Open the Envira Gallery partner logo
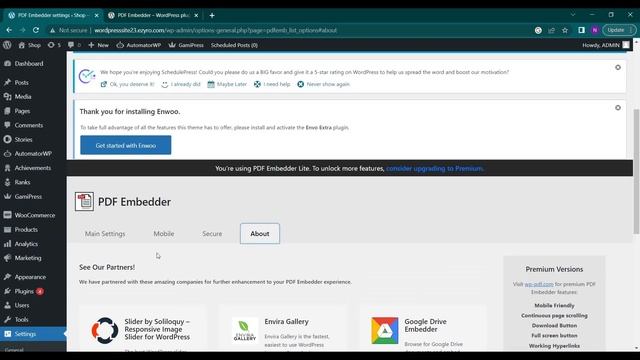Viewport: 640px width, 360px height. pos(245,330)
